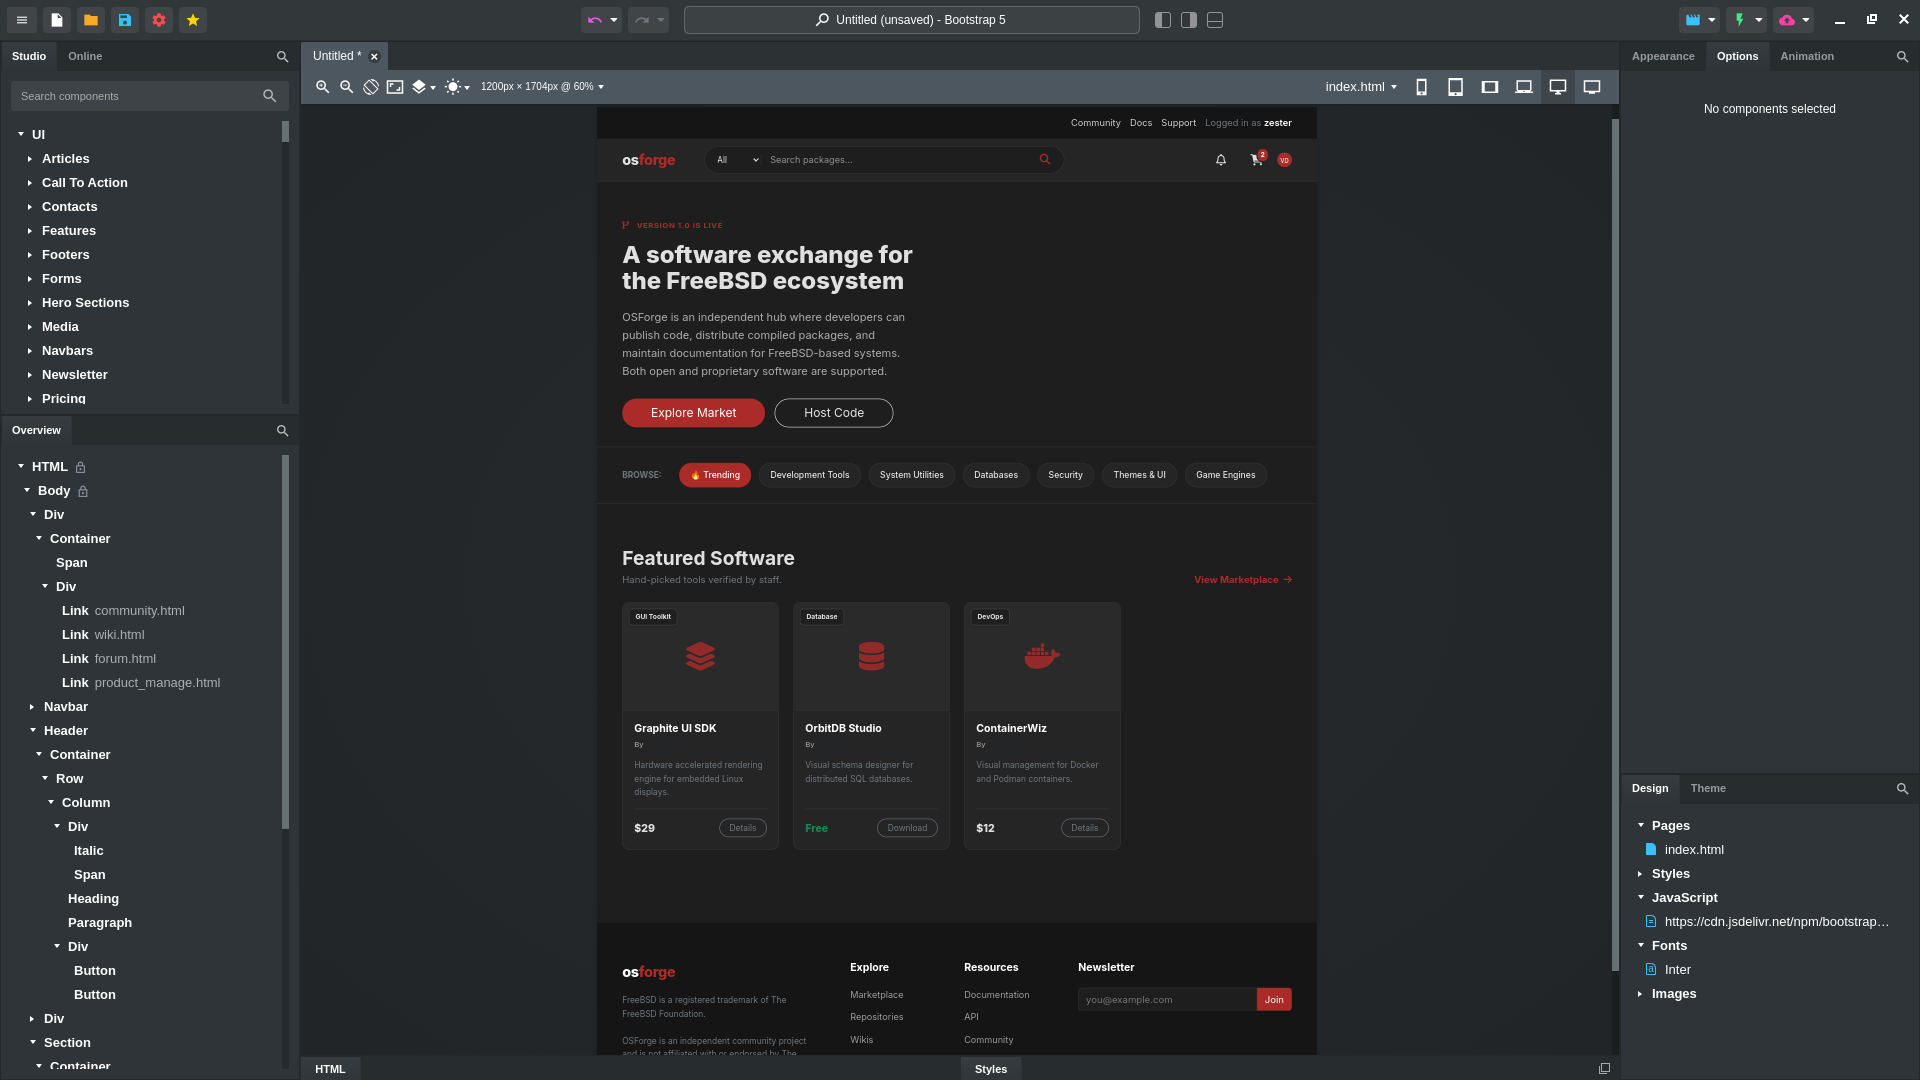Toggle the bottom panel visibility
The width and height of the screenshot is (1920, 1080).
click(1215, 20)
